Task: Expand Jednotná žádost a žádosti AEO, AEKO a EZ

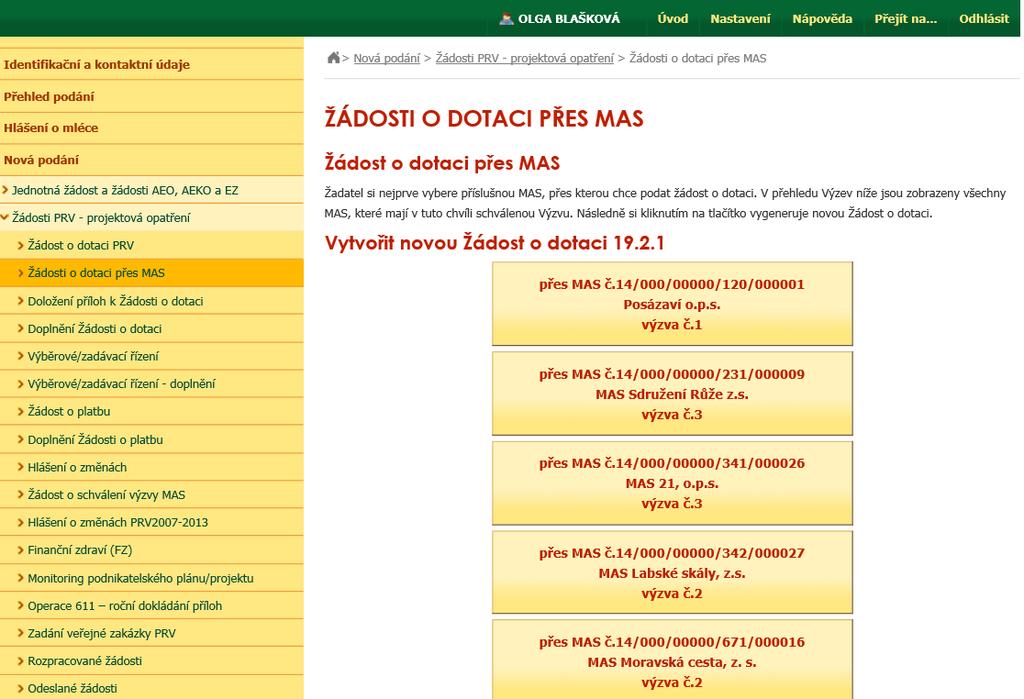Action: 152,190
